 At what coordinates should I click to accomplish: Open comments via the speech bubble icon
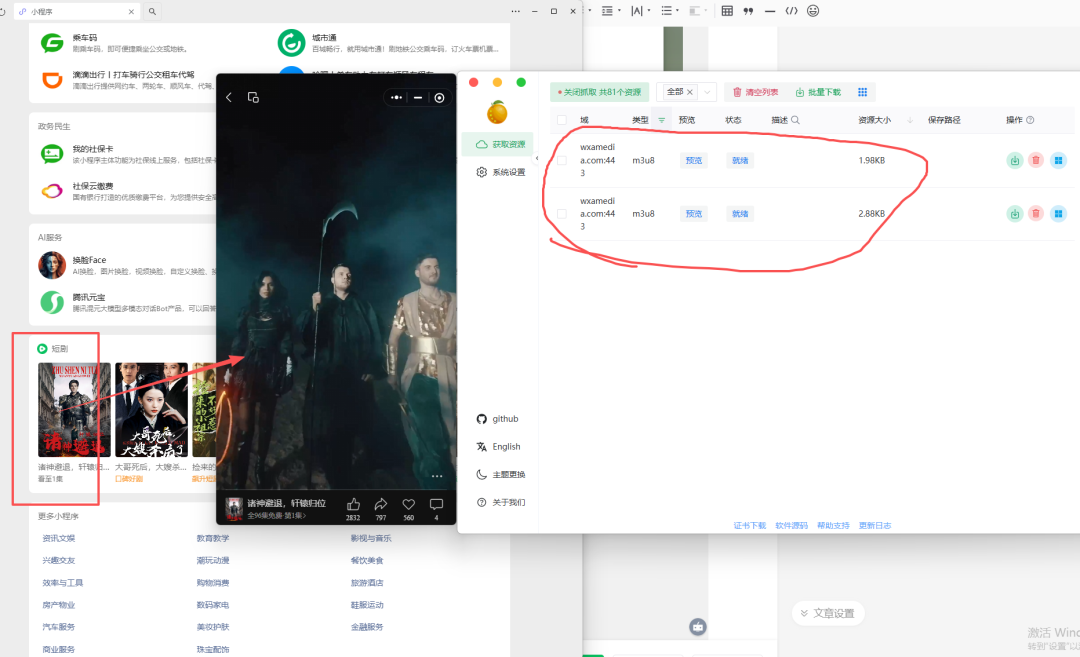(x=436, y=505)
